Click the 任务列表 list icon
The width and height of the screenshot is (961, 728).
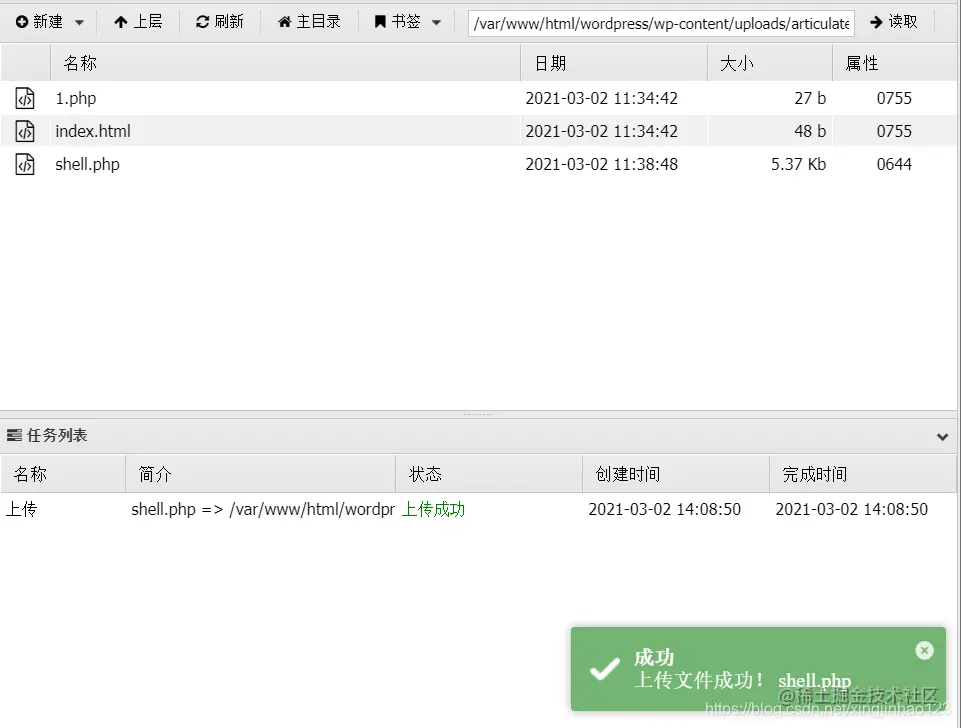point(14,436)
